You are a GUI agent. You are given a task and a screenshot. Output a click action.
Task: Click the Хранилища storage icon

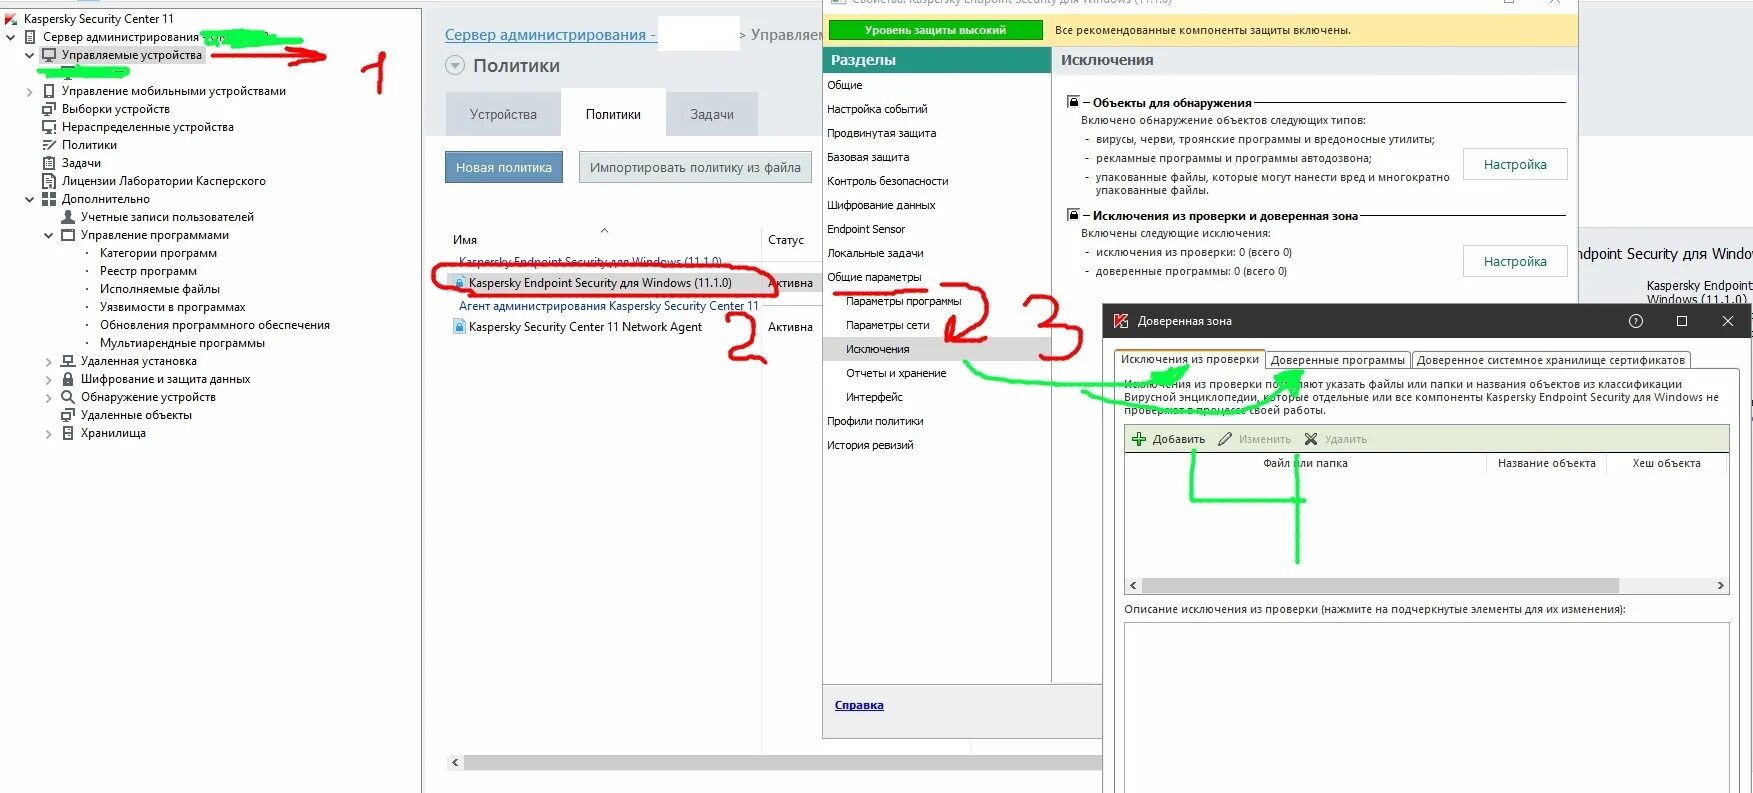[68, 433]
